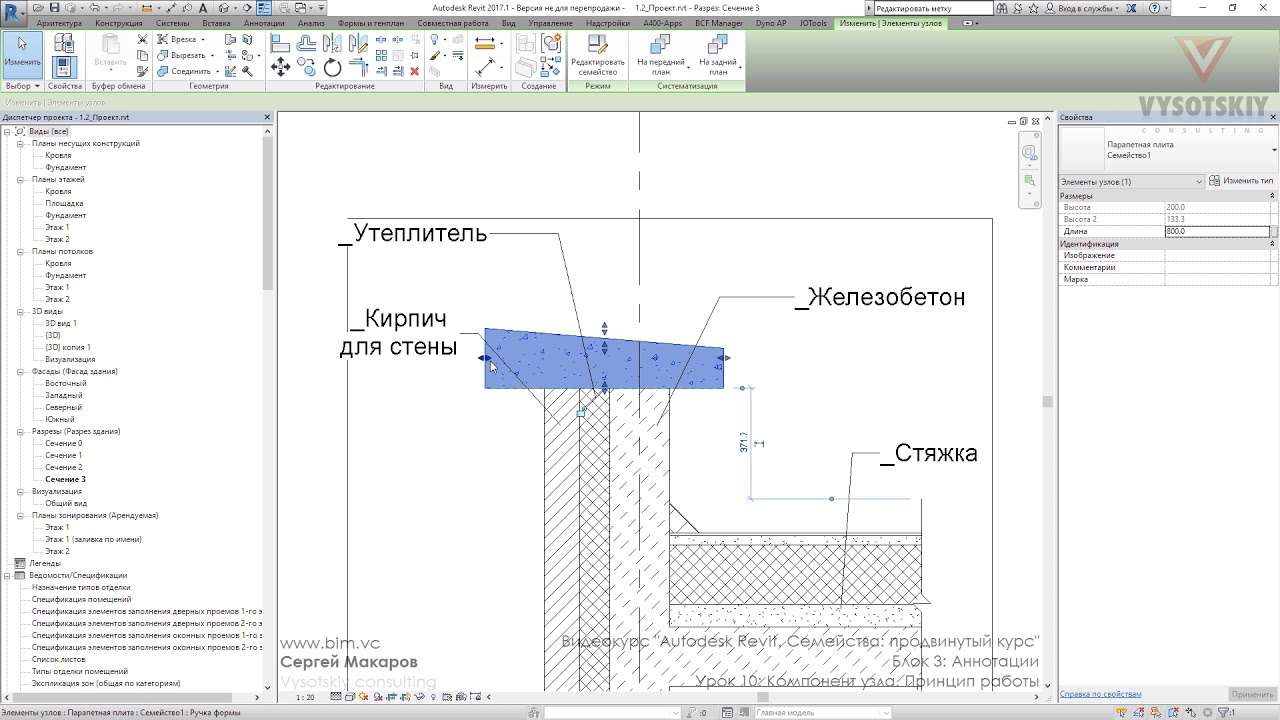The height and width of the screenshot is (720, 1280).
Task: Open the Управление ribbon tab
Action: 551,23
